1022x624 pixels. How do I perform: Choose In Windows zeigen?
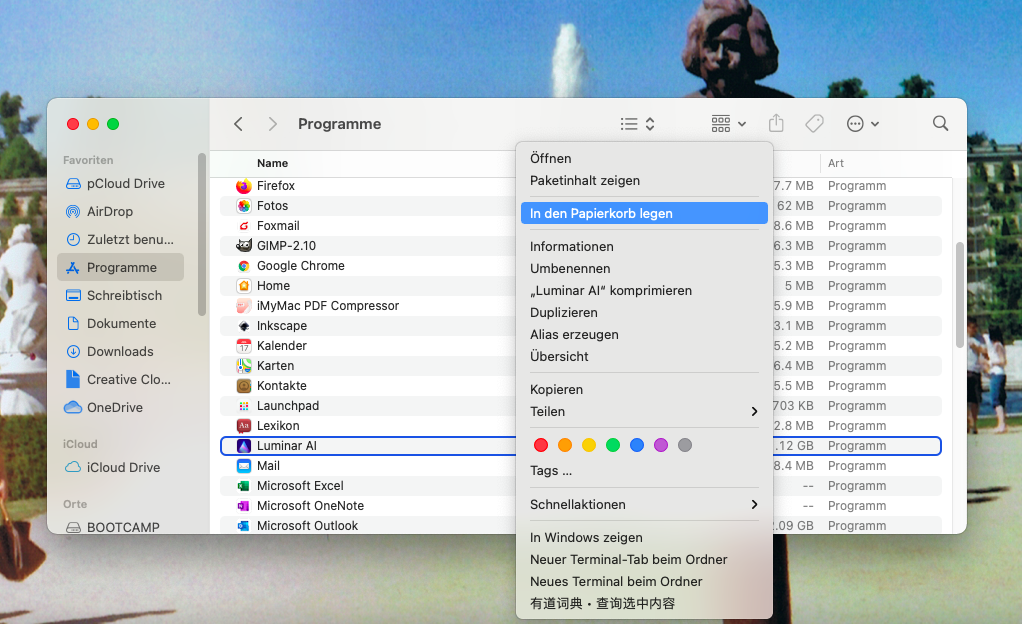(x=586, y=538)
